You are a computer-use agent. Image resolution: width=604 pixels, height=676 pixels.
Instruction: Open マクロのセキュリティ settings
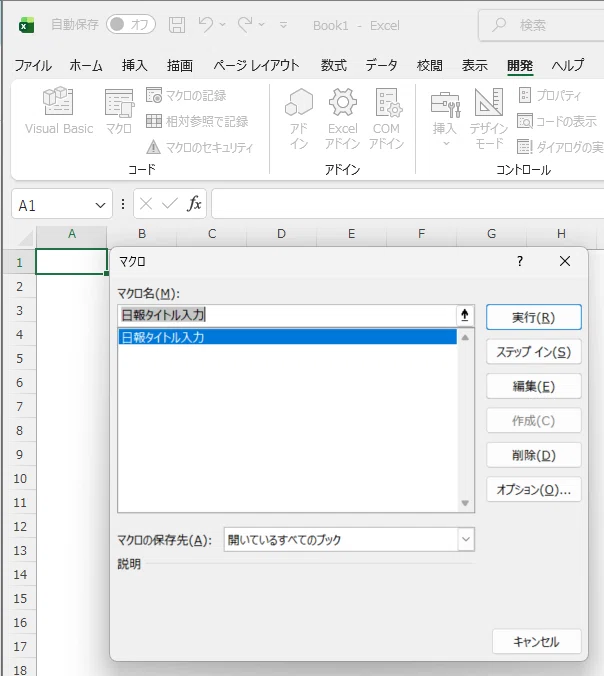tap(199, 147)
